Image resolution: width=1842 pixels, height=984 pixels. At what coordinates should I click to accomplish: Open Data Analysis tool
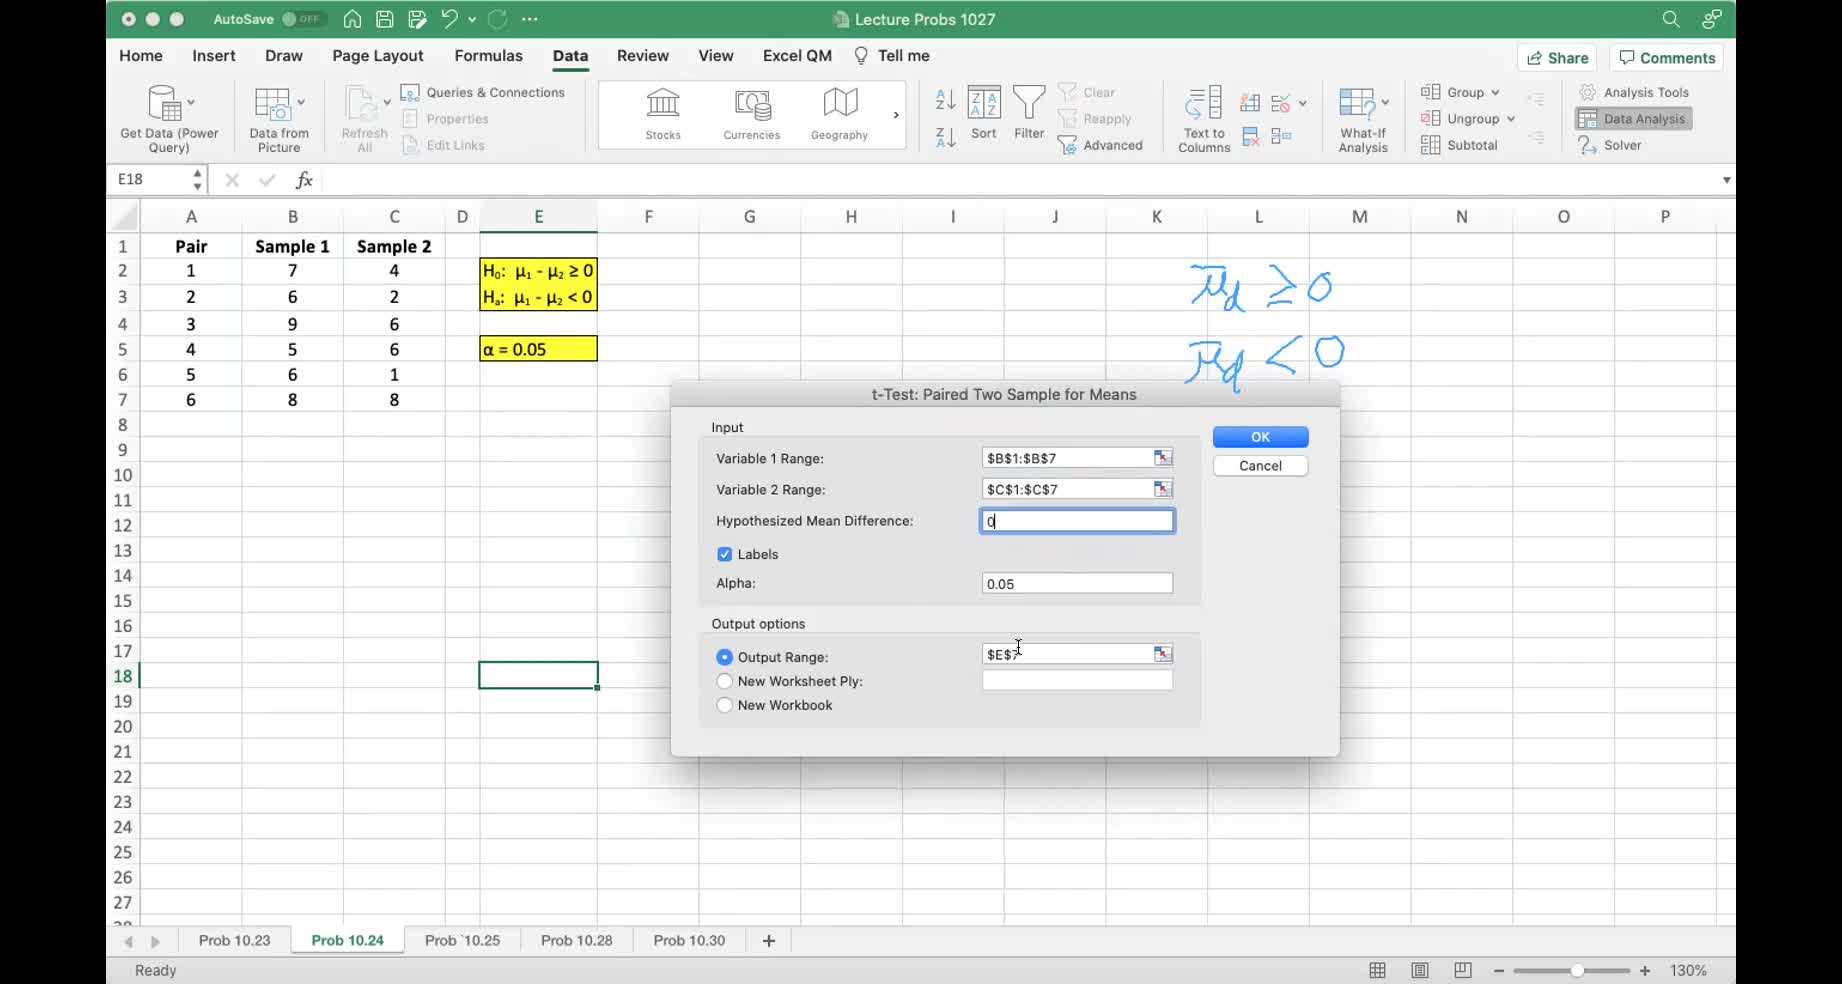1634,118
